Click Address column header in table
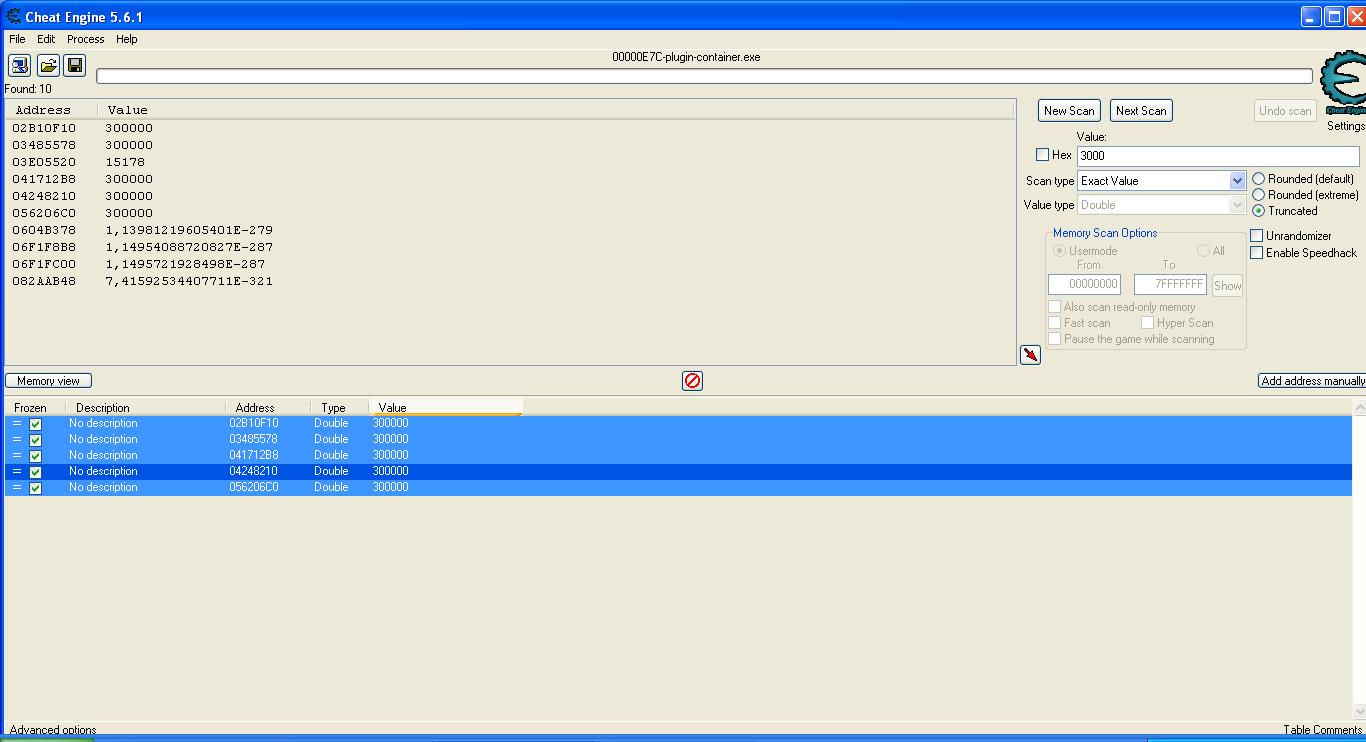Screen dimensions: 1366x742 [268, 408]
